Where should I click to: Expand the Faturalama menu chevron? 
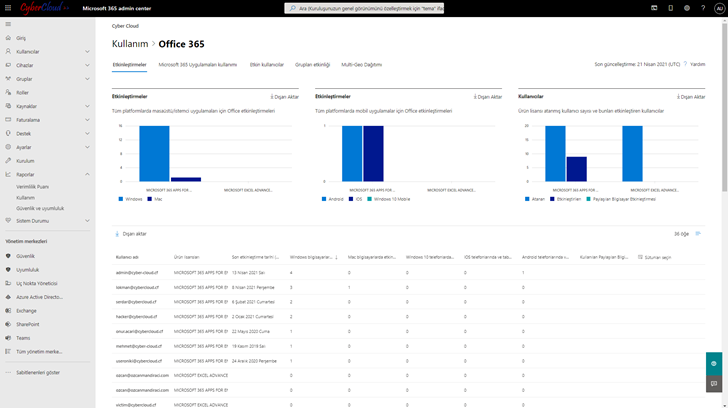point(87,120)
